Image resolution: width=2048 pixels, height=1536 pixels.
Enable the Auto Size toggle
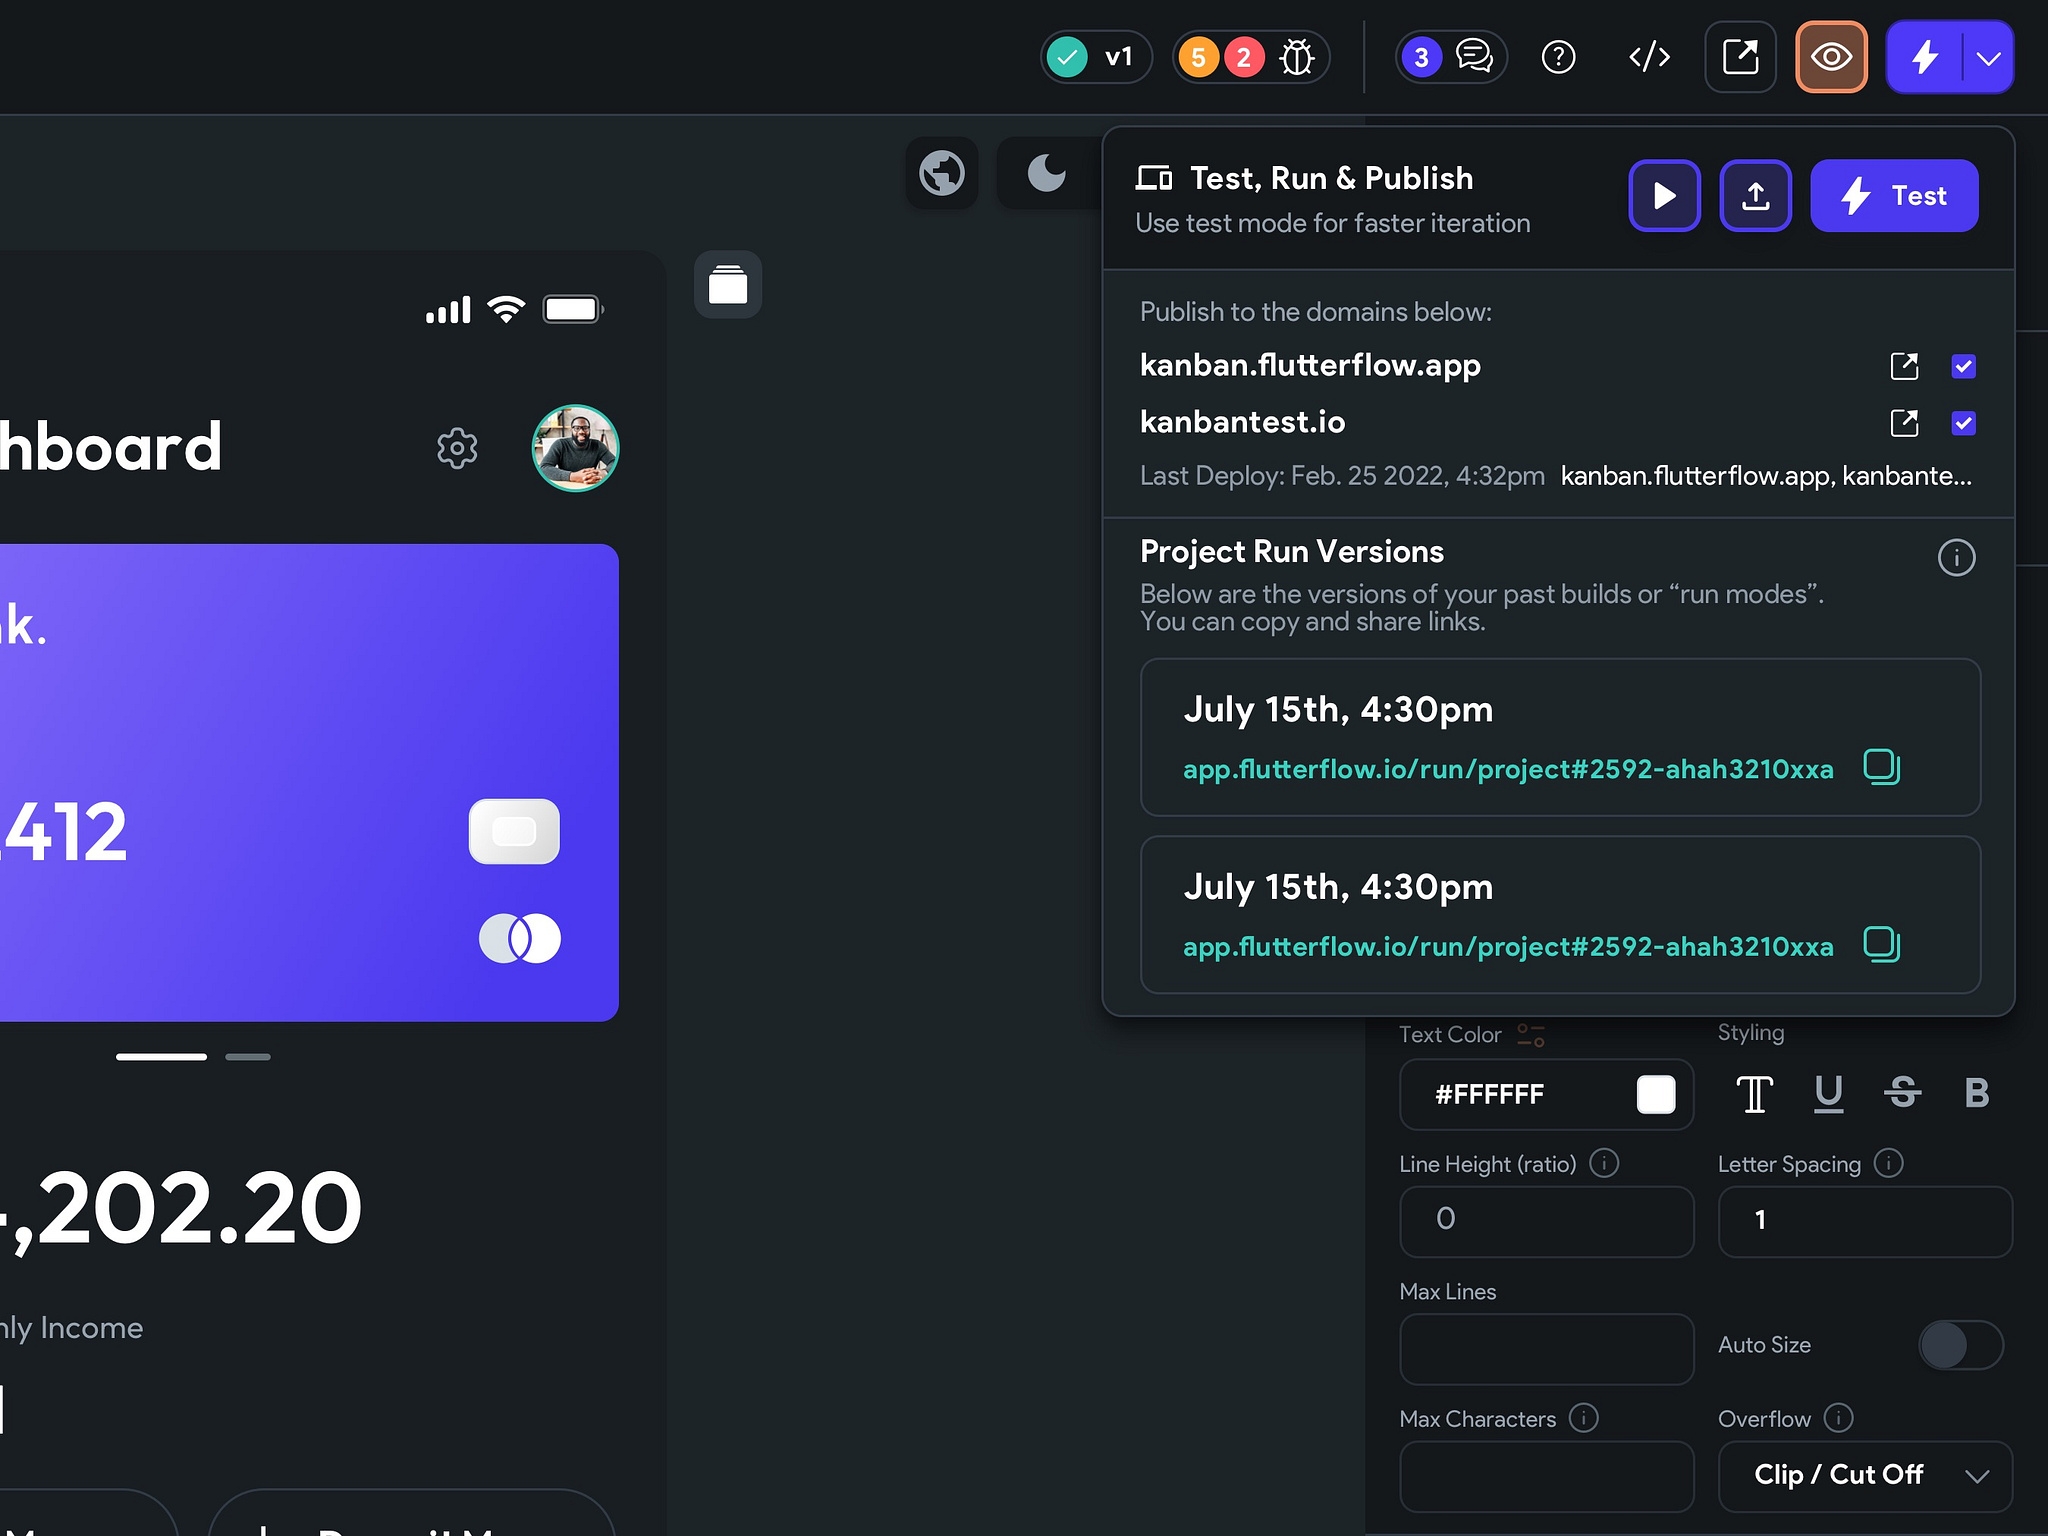[1960, 1345]
